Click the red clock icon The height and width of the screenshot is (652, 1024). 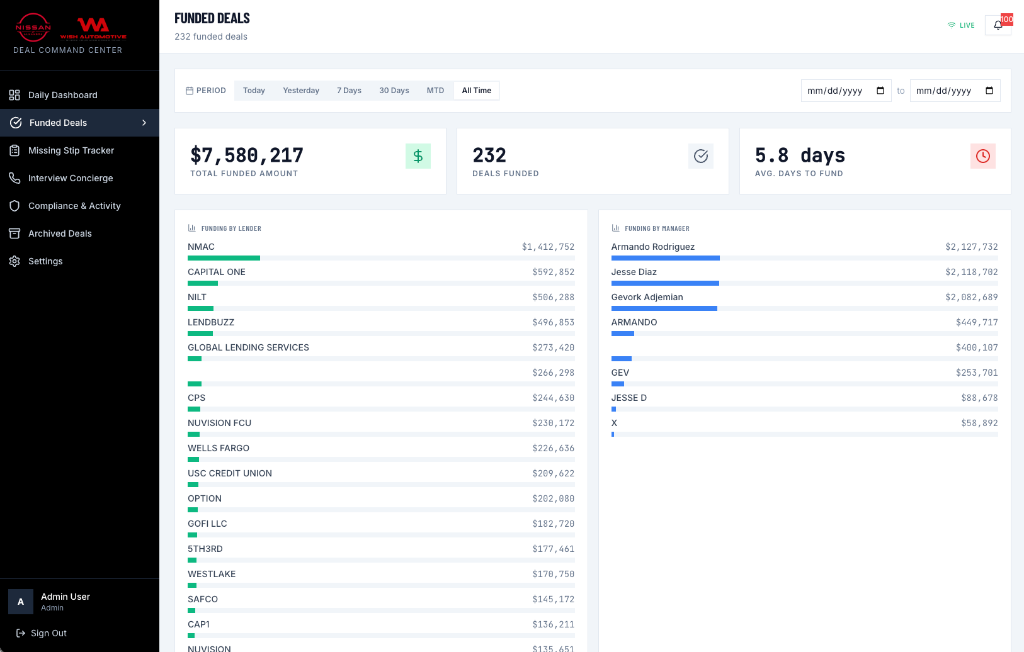click(x=983, y=156)
